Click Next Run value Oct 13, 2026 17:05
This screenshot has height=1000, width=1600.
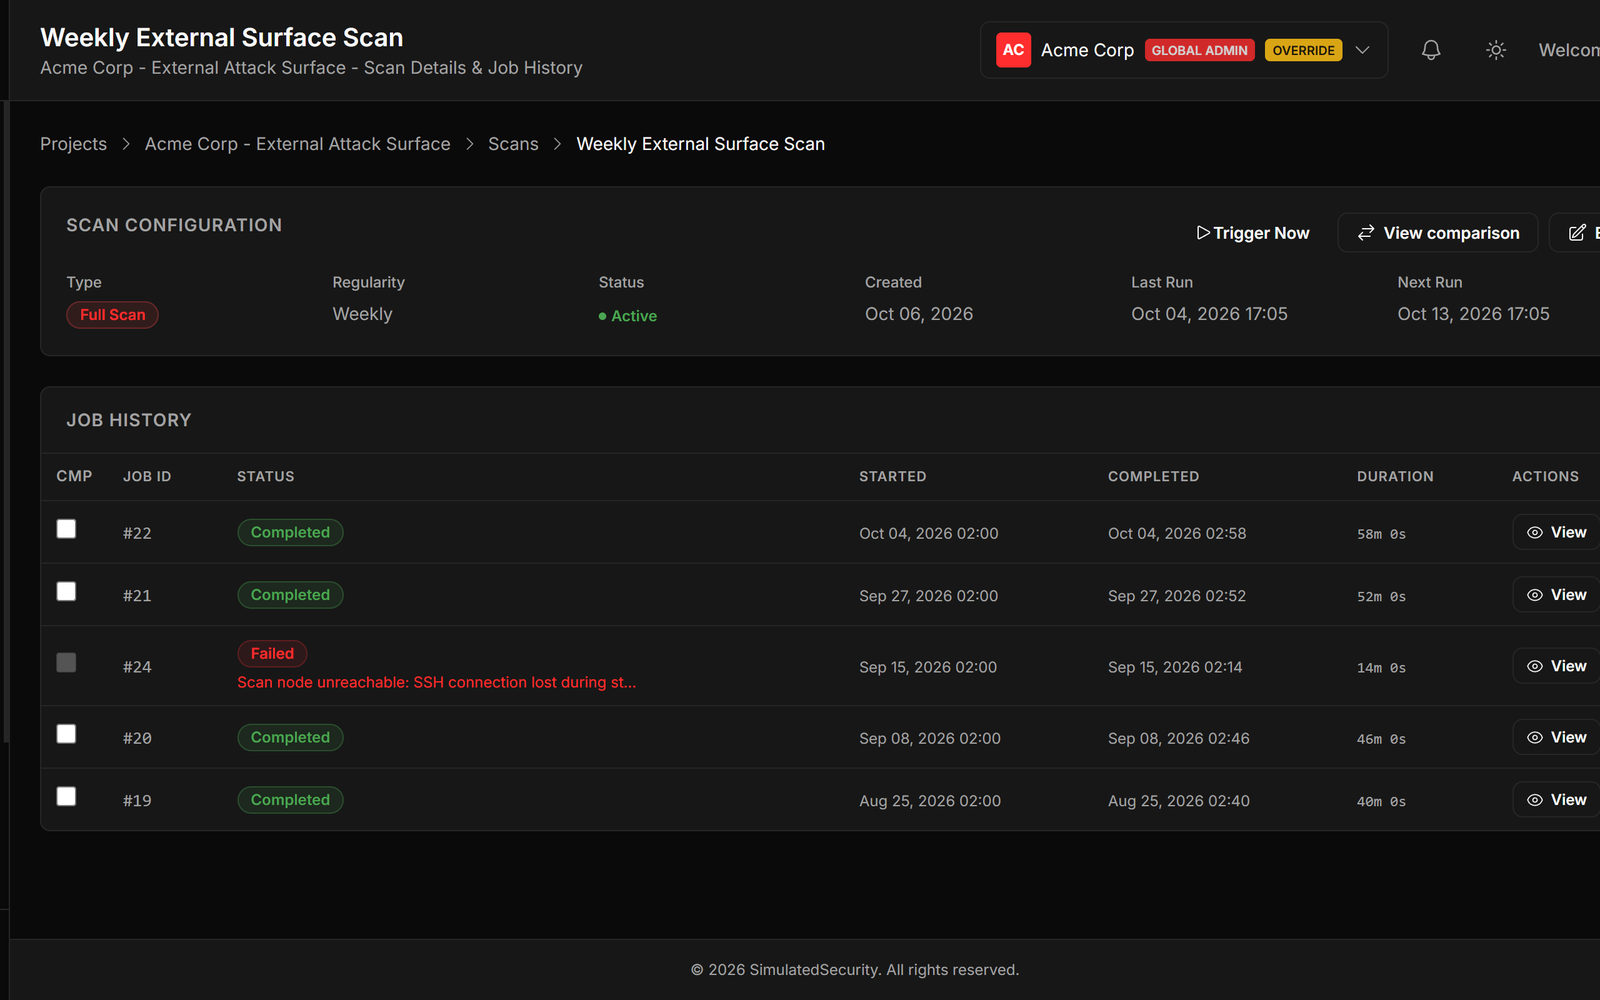[x=1473, y=314]
